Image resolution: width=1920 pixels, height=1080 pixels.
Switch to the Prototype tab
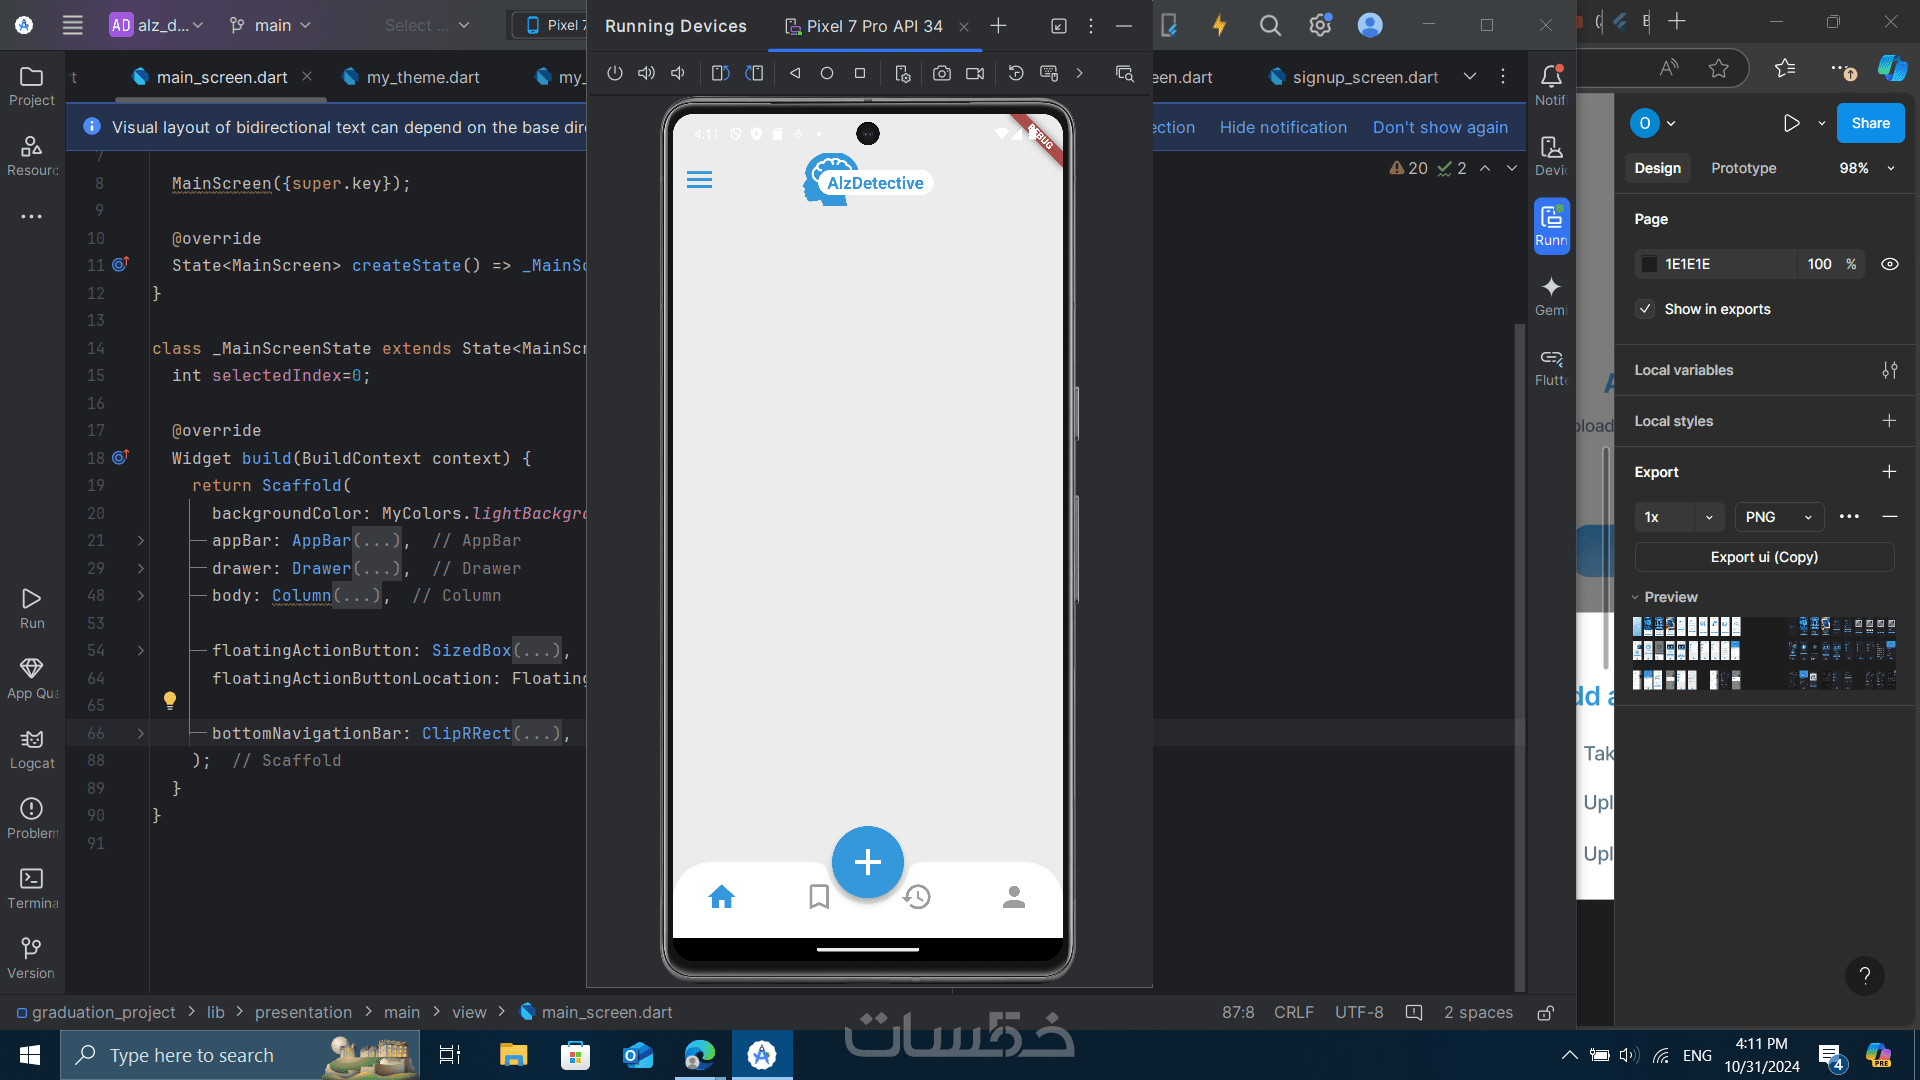[x=1743, y=168]
